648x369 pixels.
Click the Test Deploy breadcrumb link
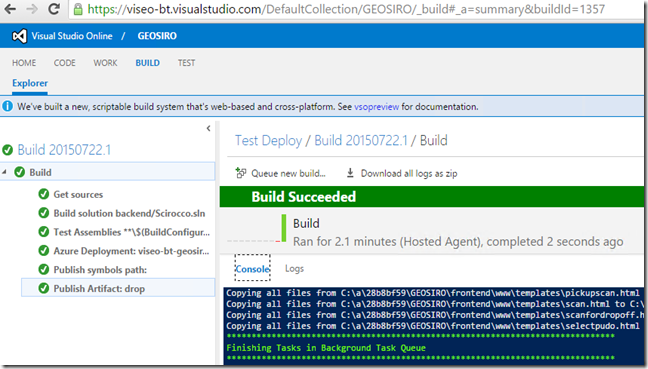coord(269,140)
